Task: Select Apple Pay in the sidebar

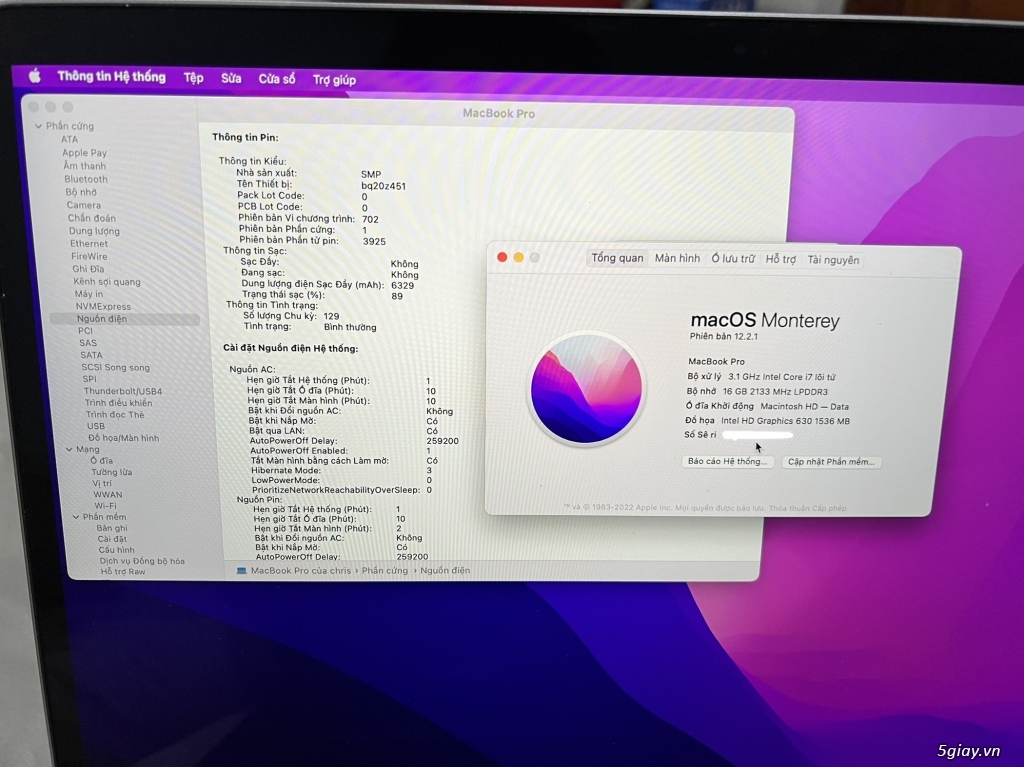Action: [84, 153]
